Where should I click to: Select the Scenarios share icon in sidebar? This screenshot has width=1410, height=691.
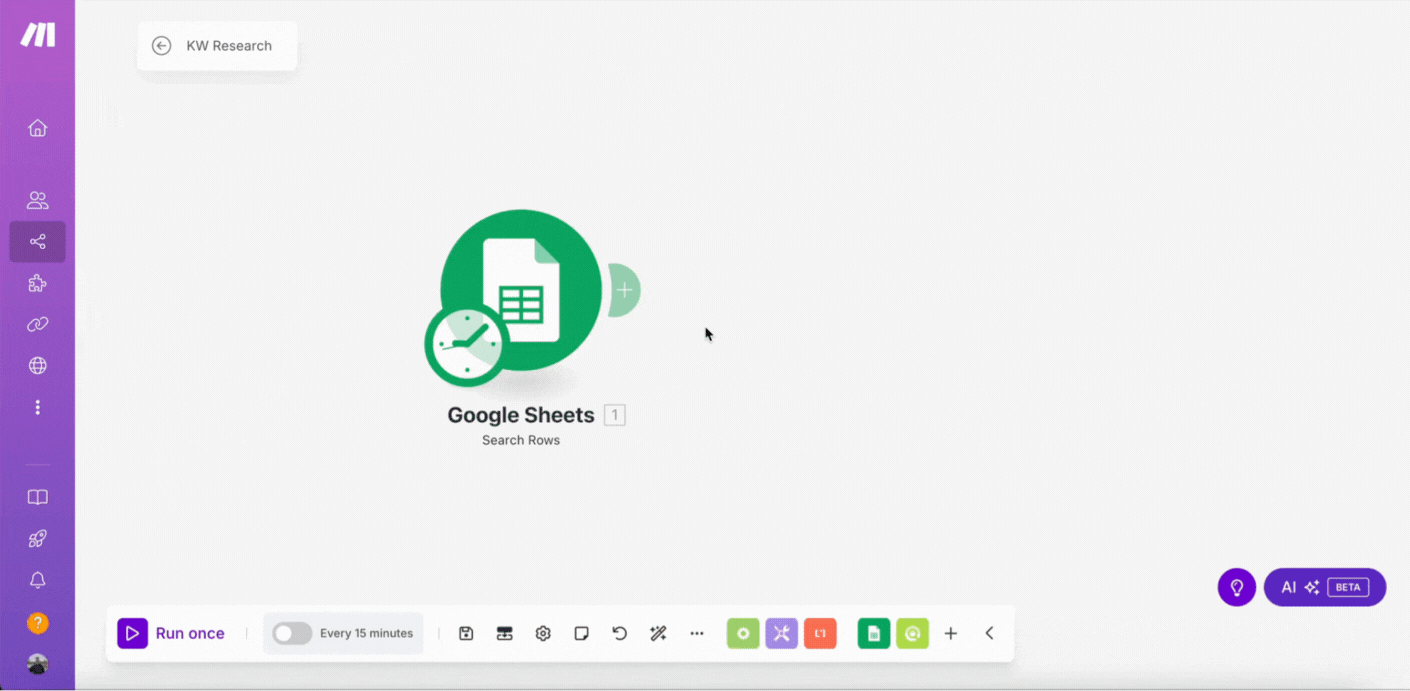coord(38,242)
